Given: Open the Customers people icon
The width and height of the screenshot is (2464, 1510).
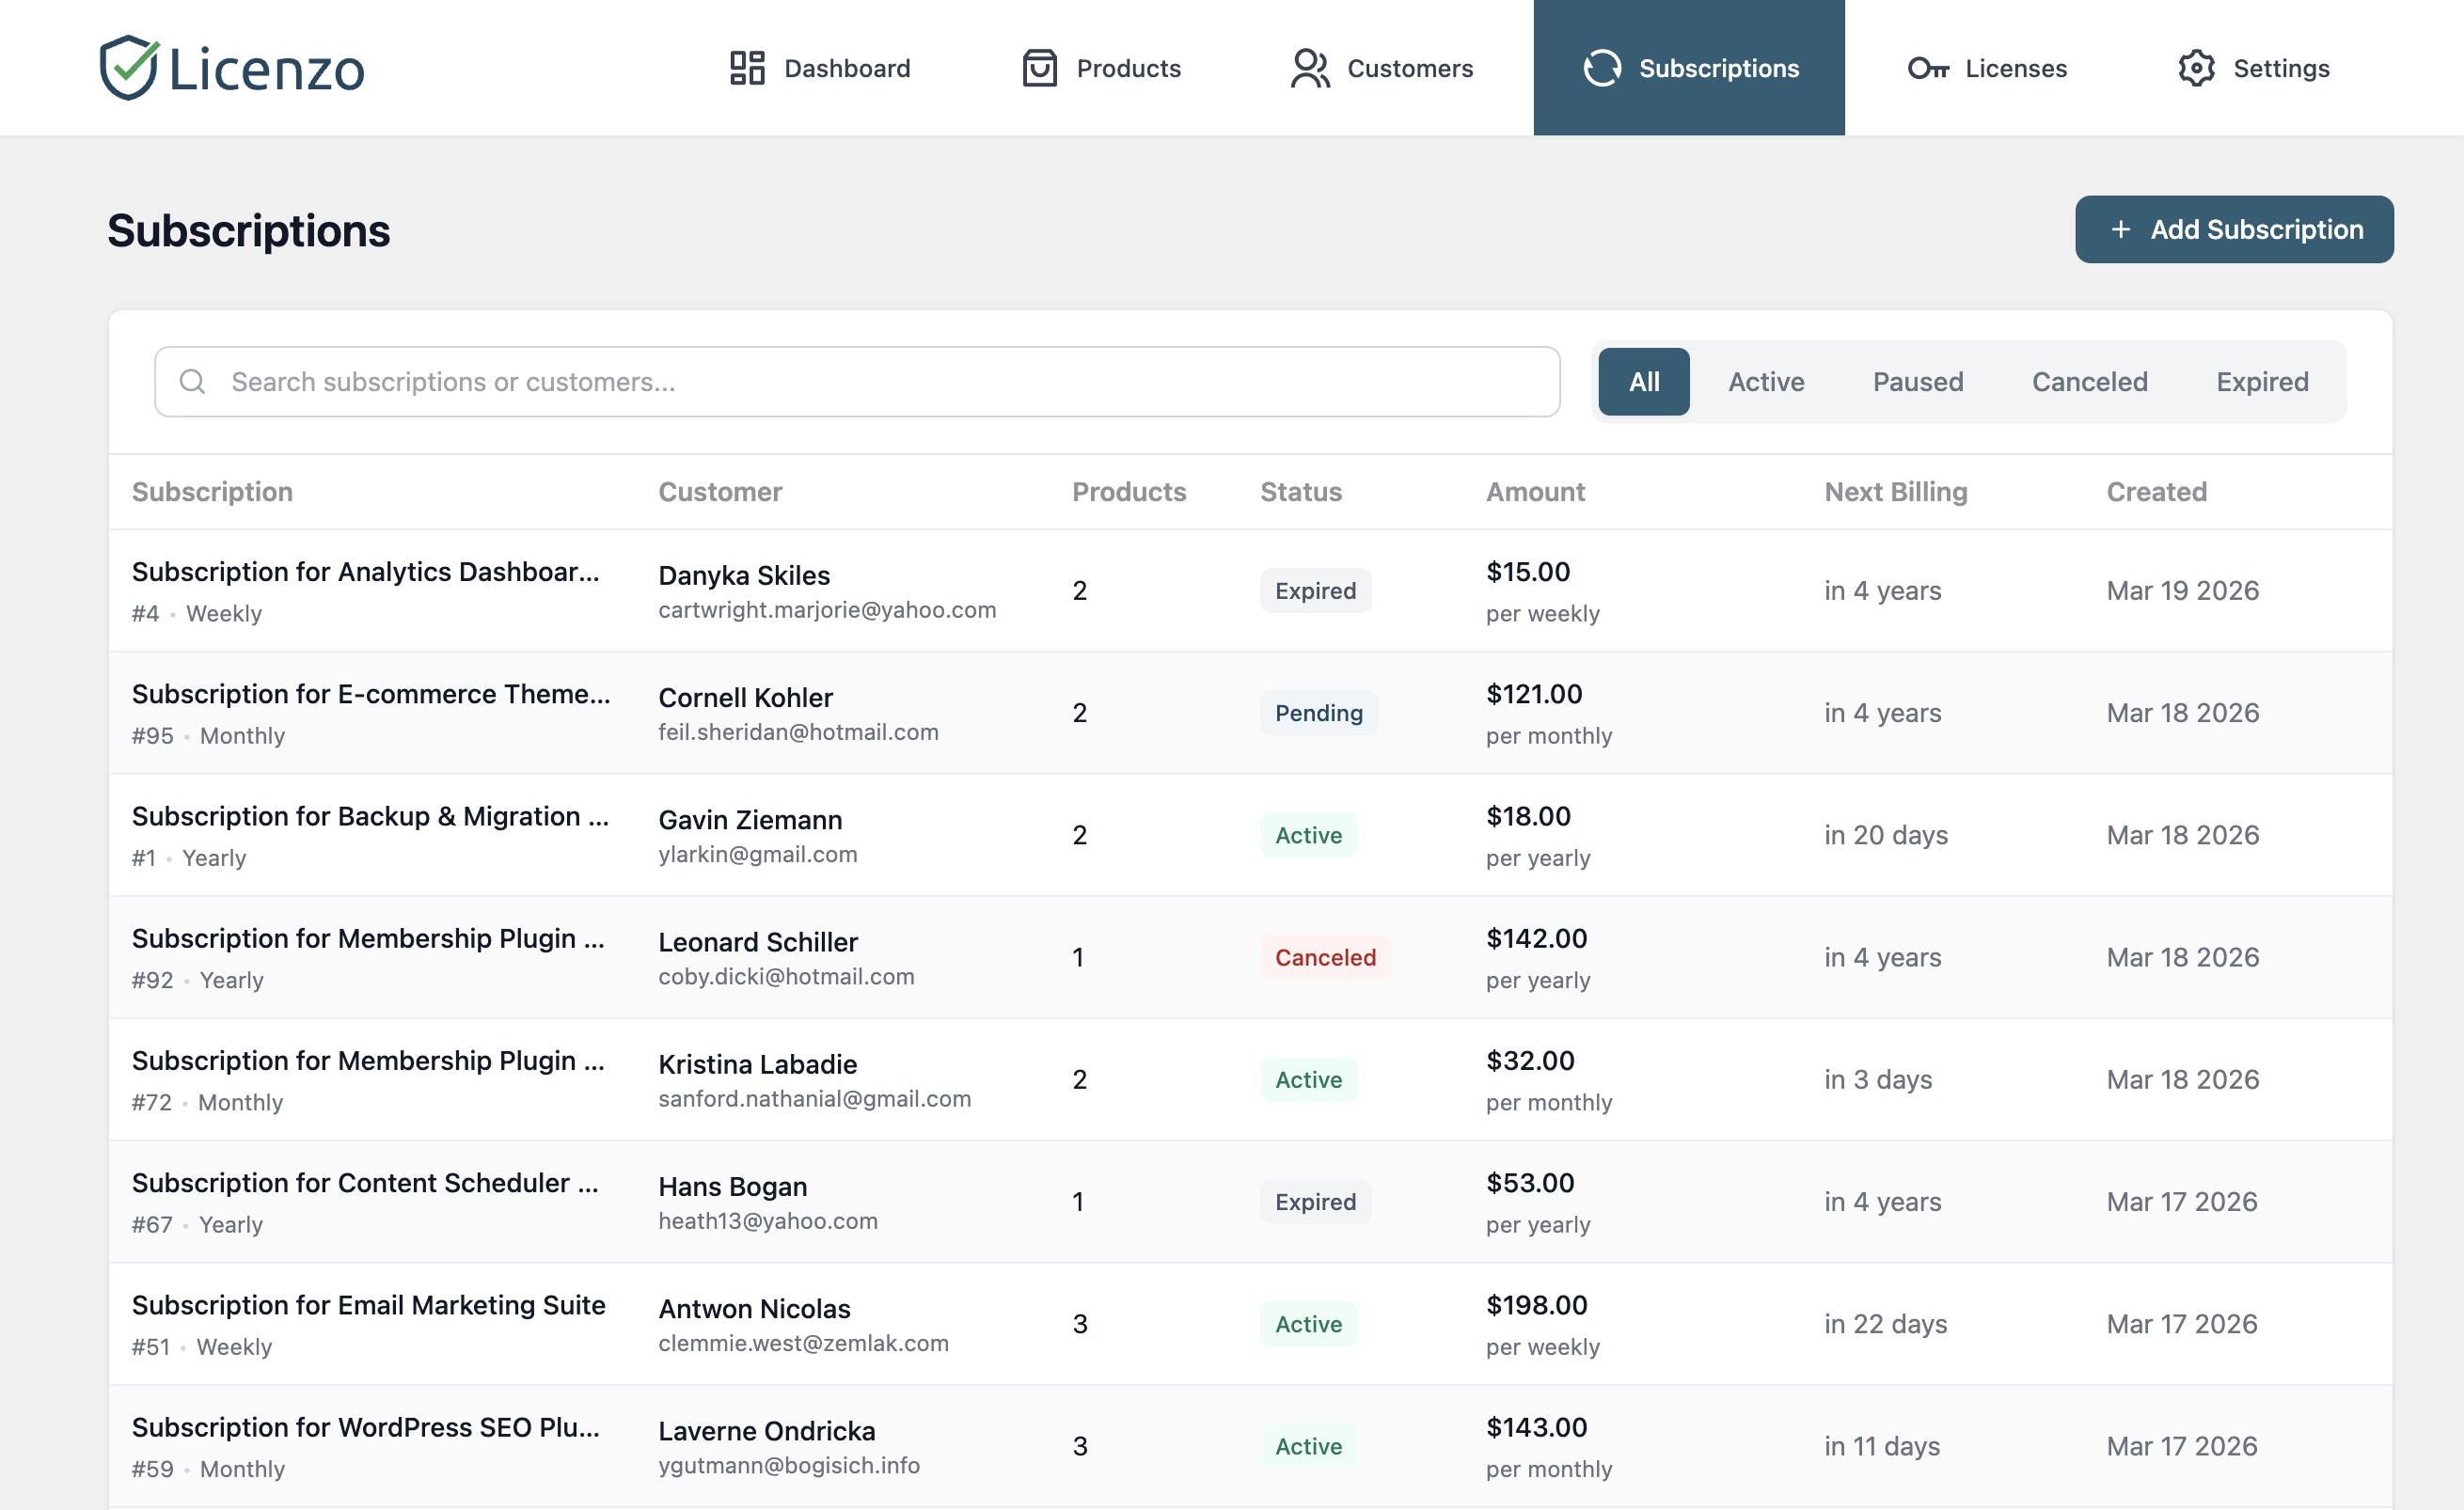Looking at the screenshot, I should [1308, 68].
